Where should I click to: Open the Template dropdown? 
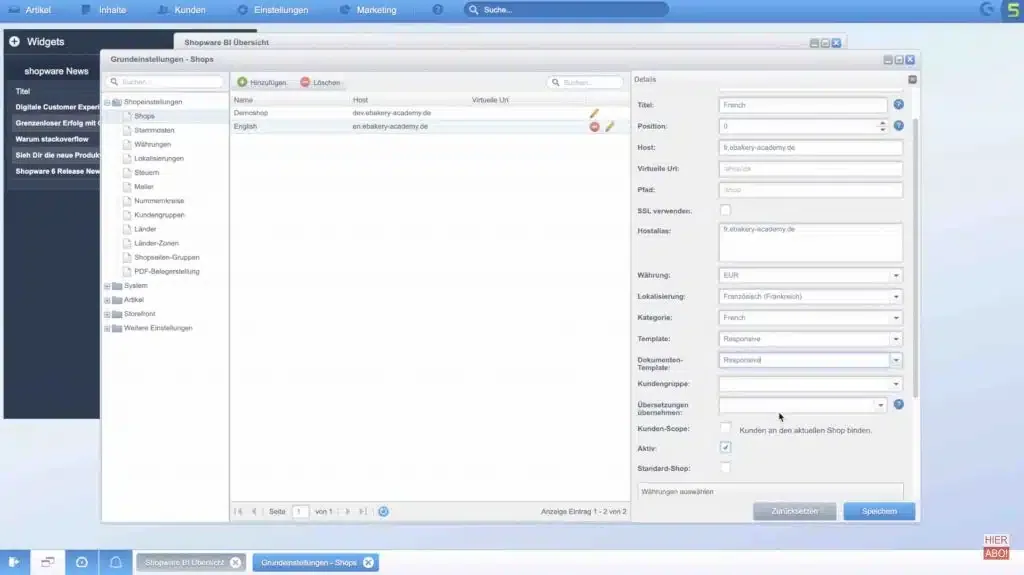tap(896, 339)
